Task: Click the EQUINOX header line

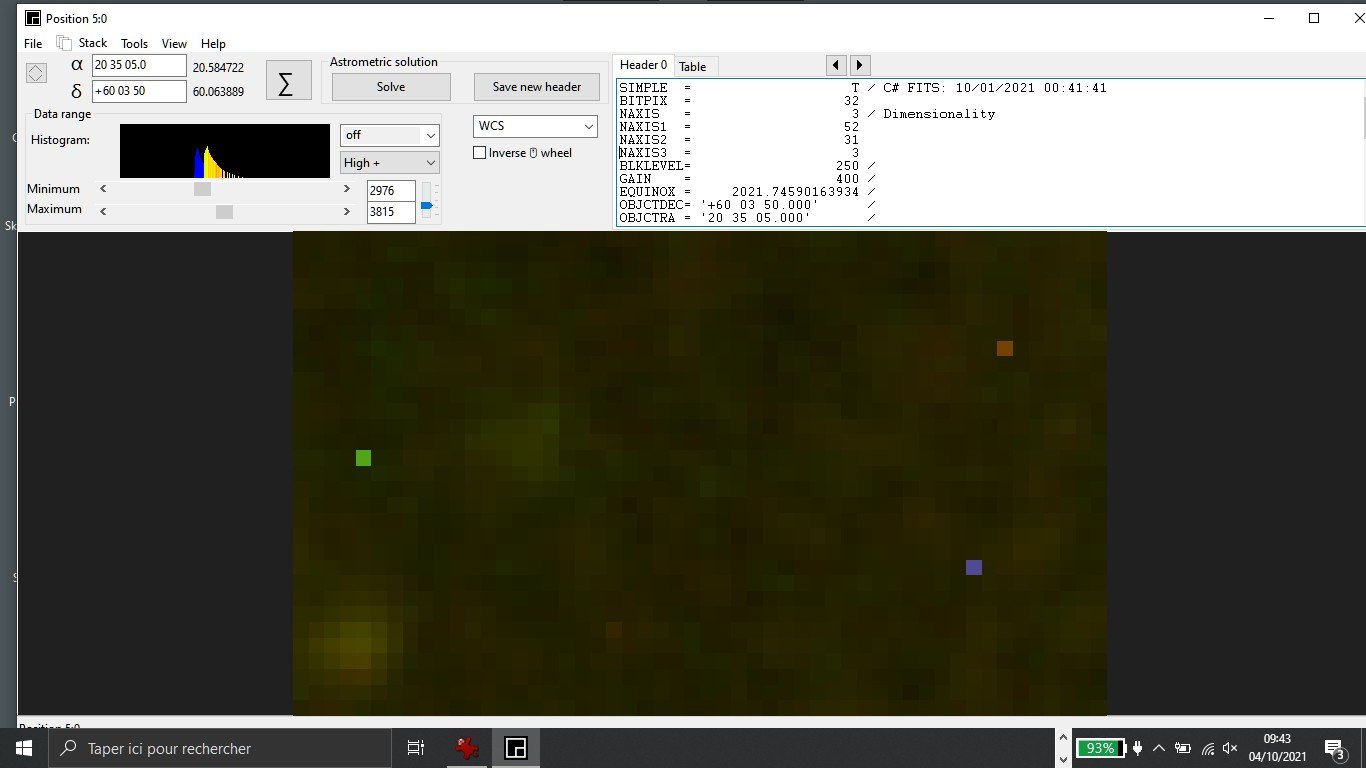Action: click(748, 191)
